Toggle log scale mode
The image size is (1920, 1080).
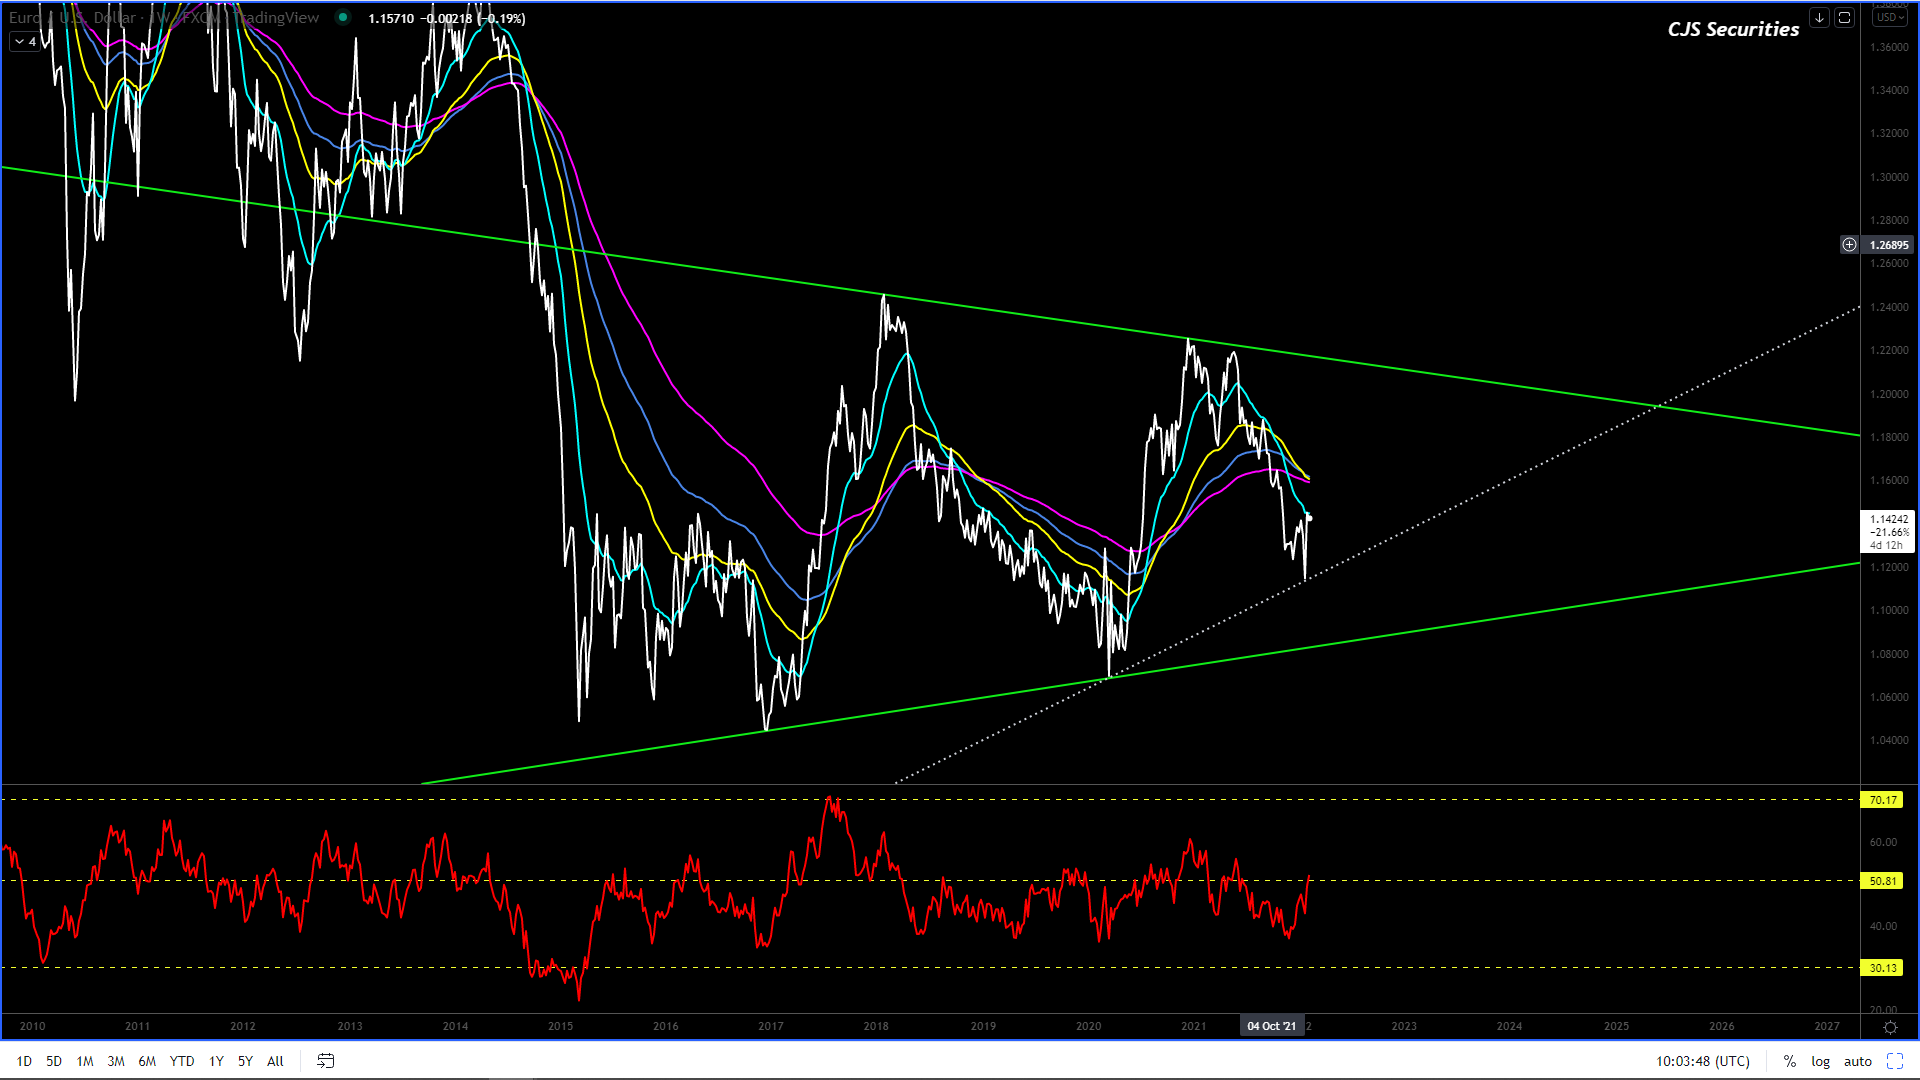click(1820, 1061)
